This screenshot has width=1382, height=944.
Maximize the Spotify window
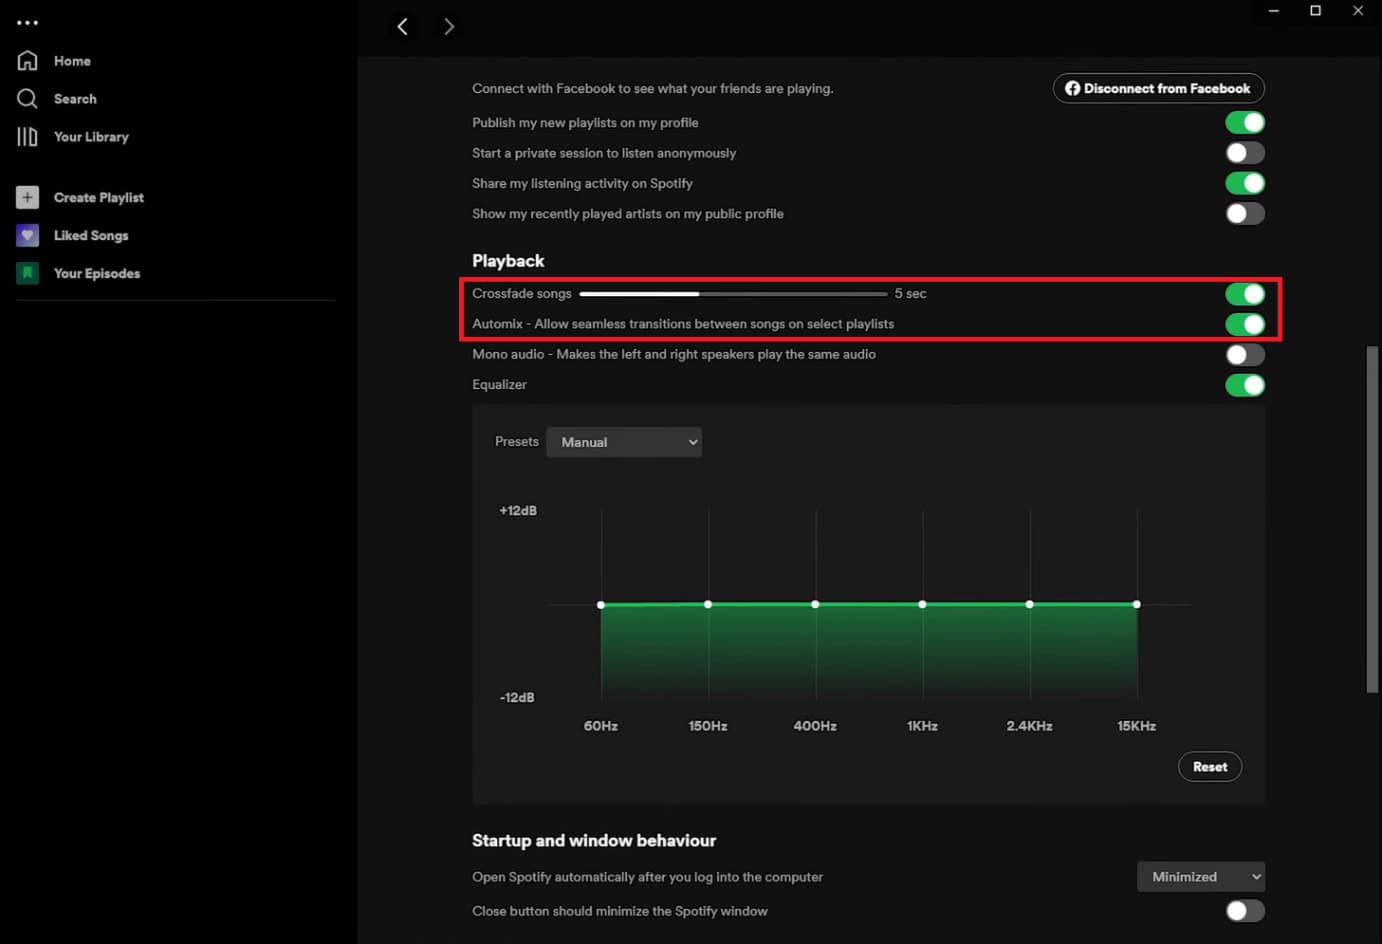coord(1316,10)
